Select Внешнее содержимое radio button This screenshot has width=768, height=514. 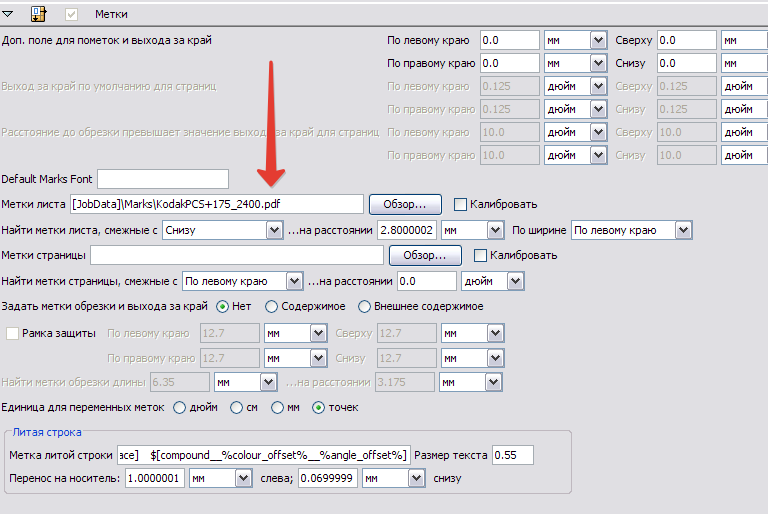(x=364, y=307)
